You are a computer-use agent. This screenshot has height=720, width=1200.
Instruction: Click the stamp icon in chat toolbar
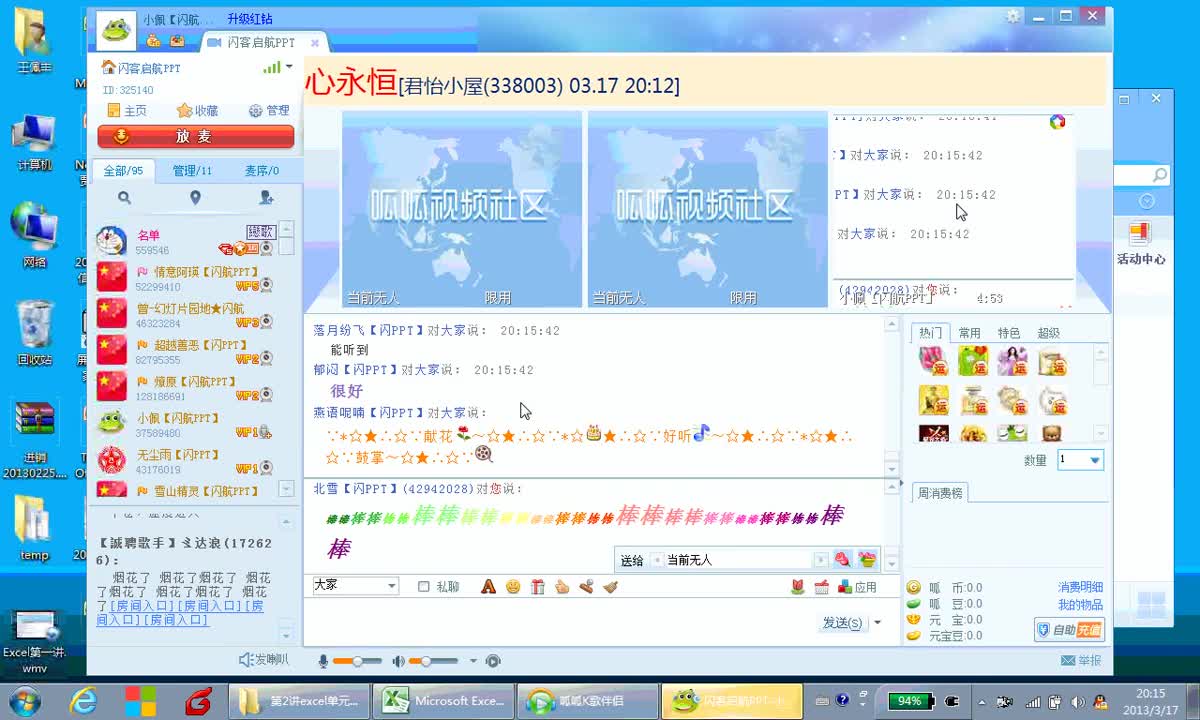pos(586,587)
